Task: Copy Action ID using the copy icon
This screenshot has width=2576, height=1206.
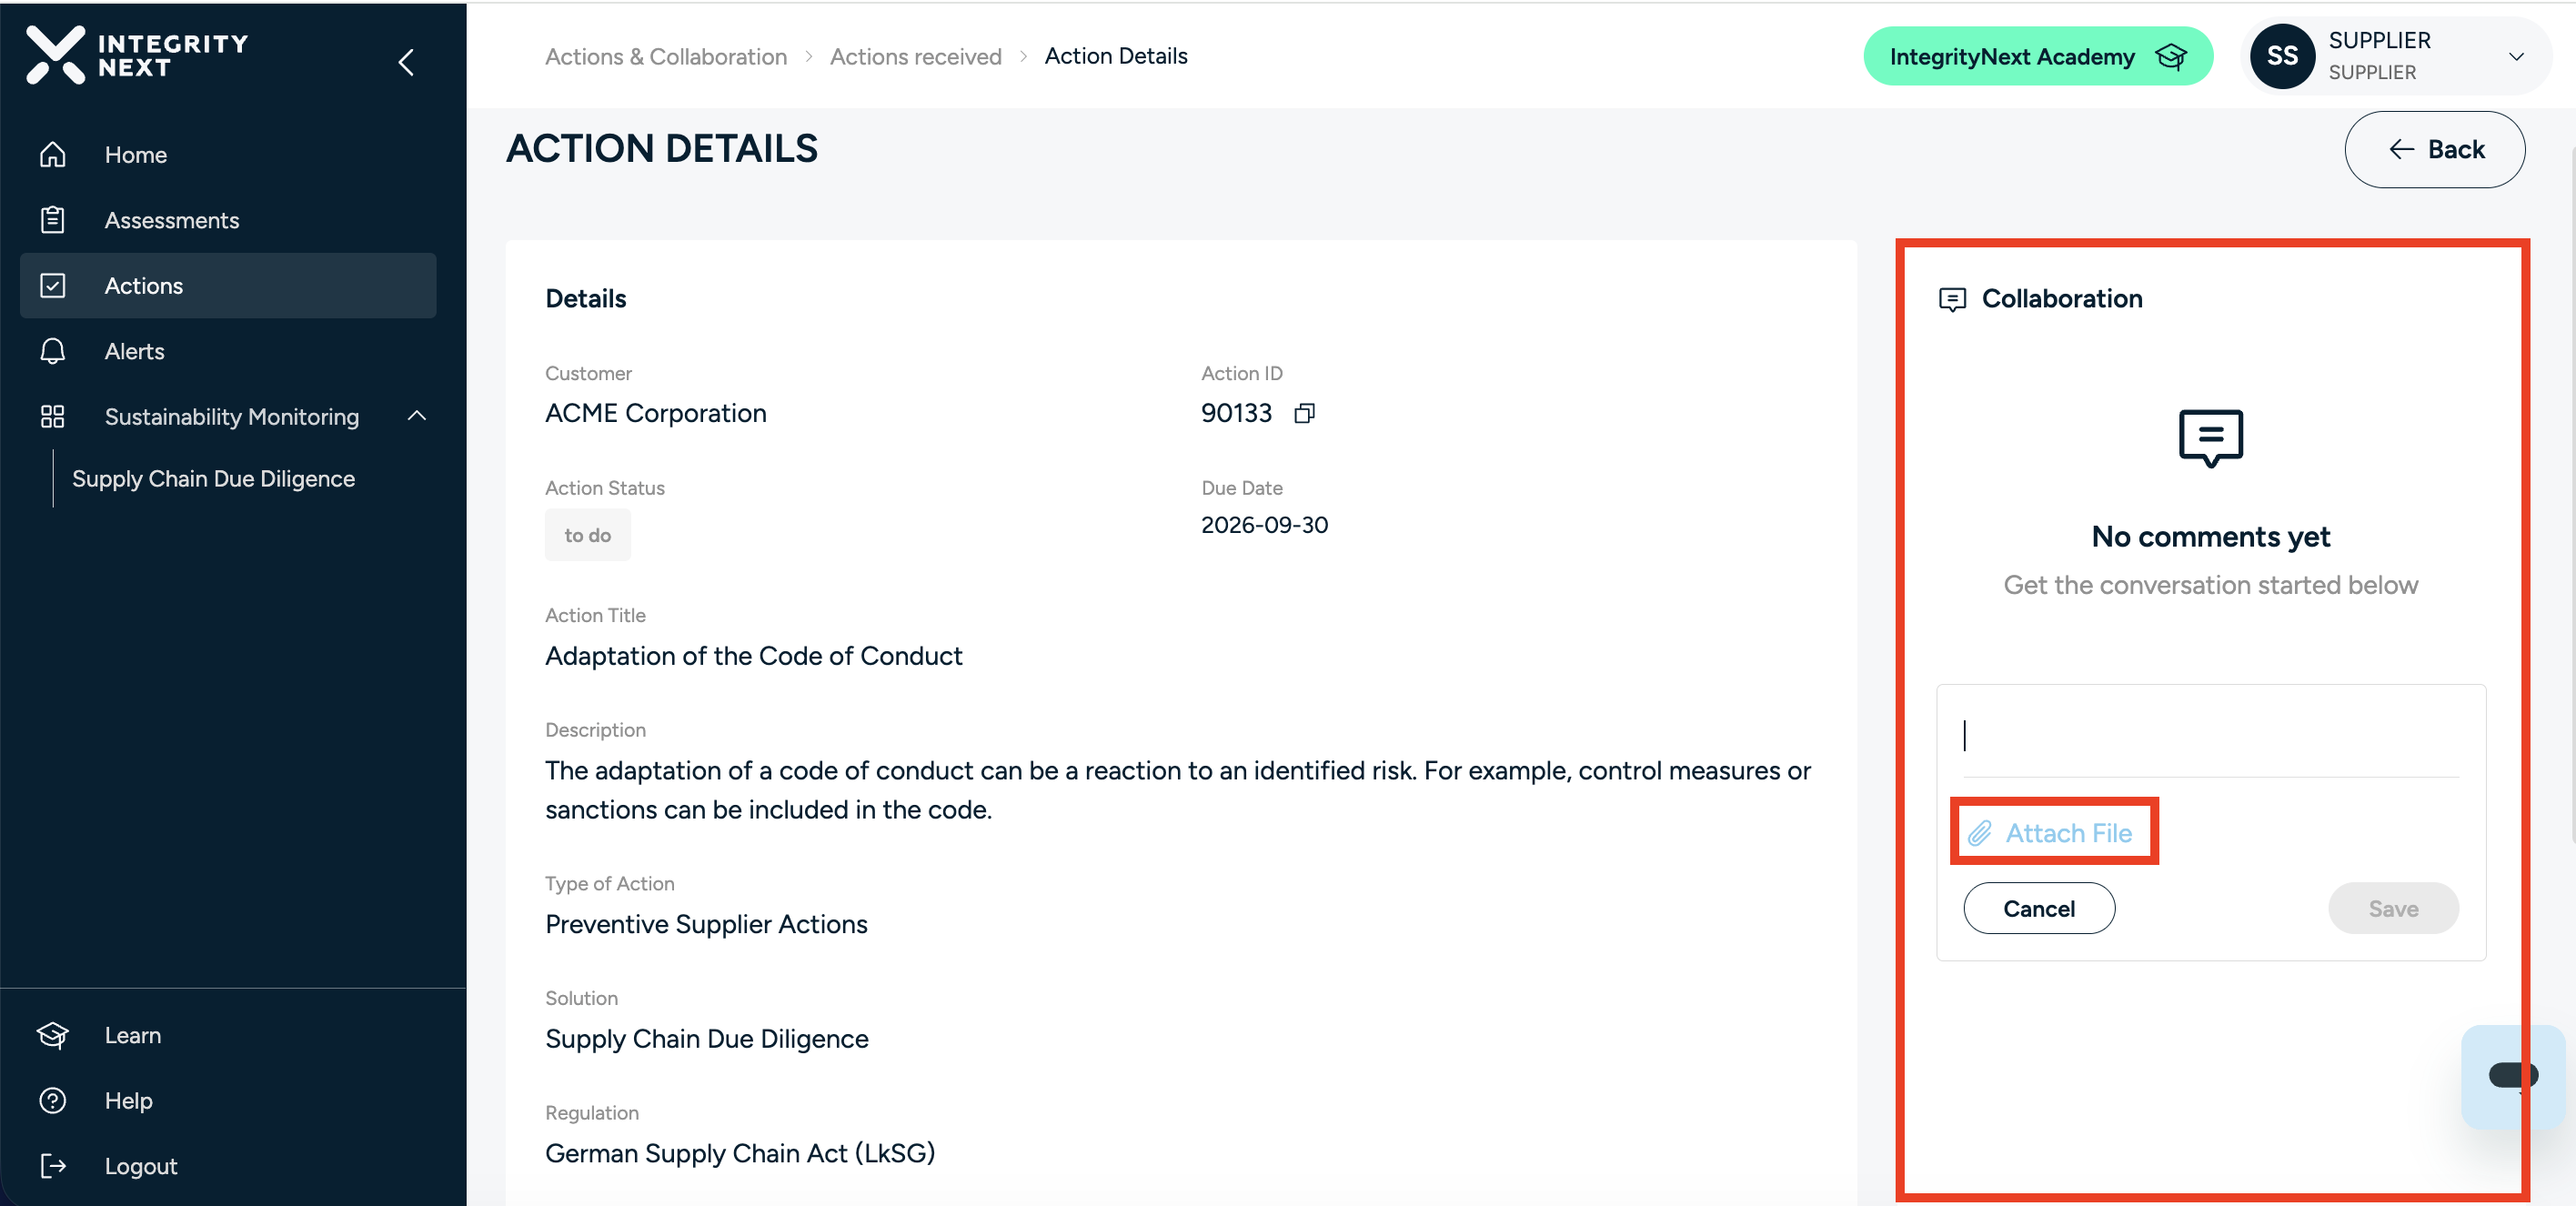Action: 1304,413
